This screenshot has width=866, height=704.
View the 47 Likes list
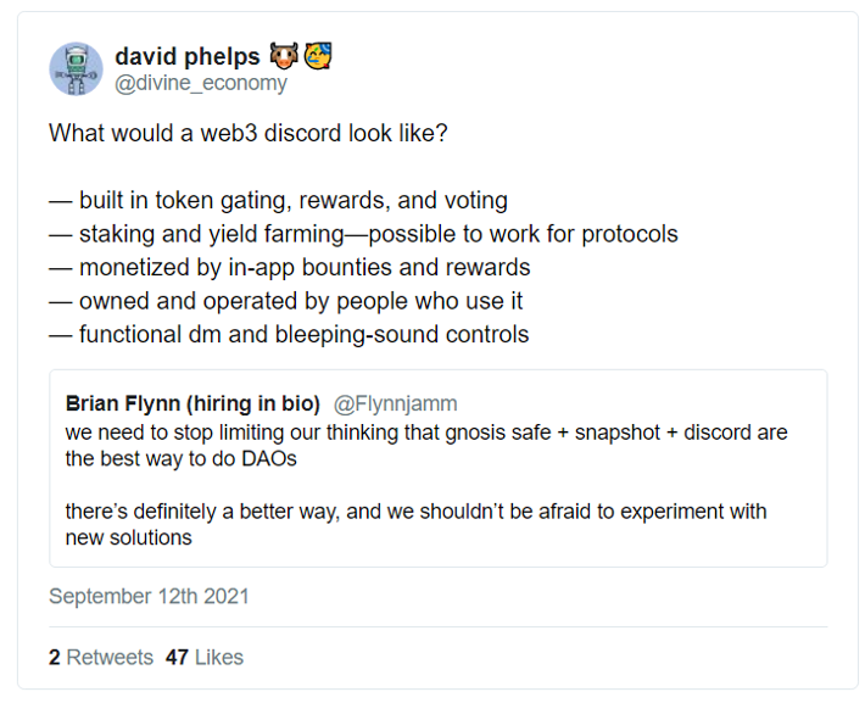204,657
